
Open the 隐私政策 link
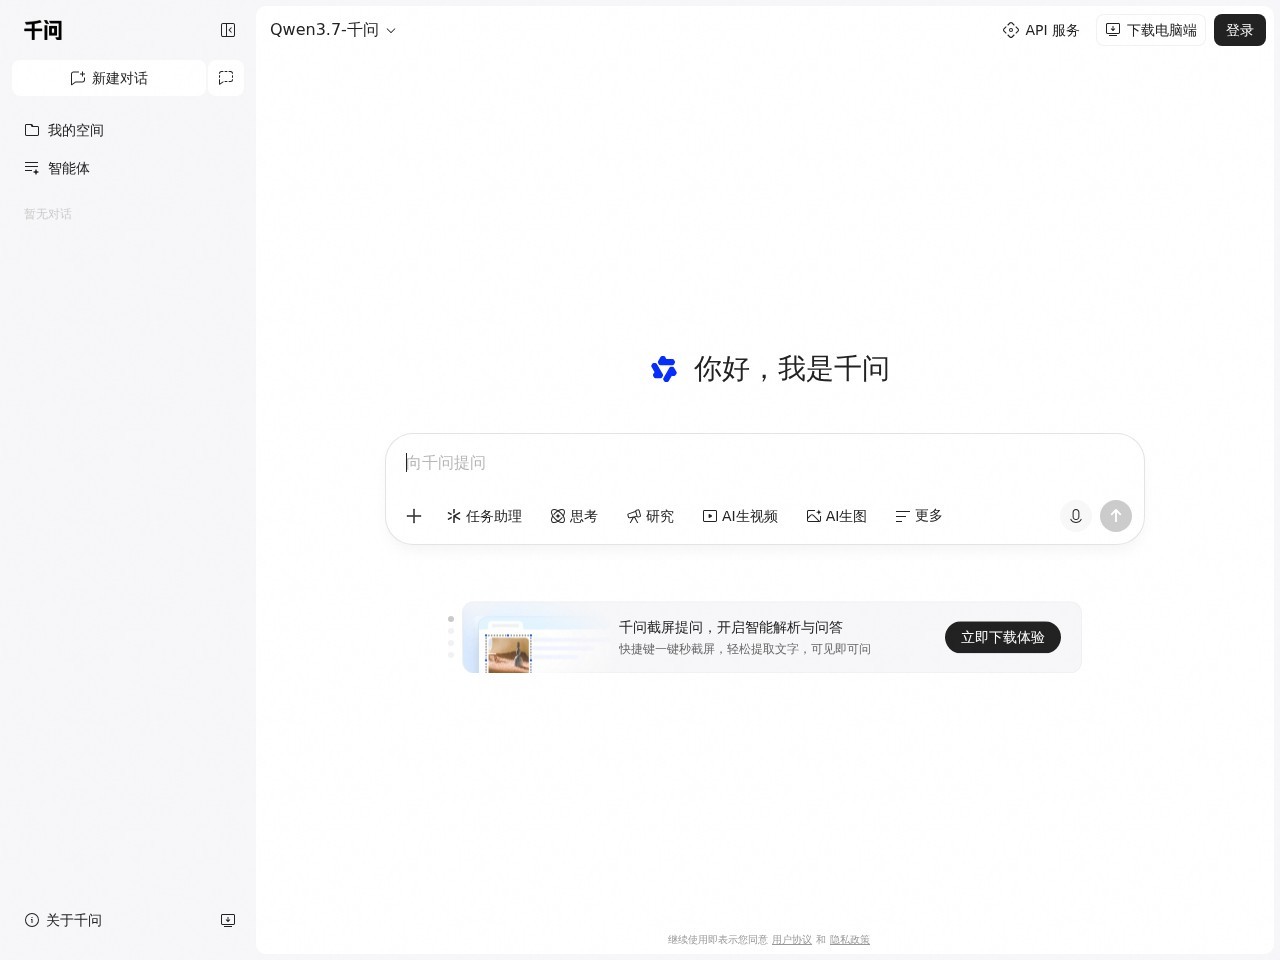click(x=850, y=940)
